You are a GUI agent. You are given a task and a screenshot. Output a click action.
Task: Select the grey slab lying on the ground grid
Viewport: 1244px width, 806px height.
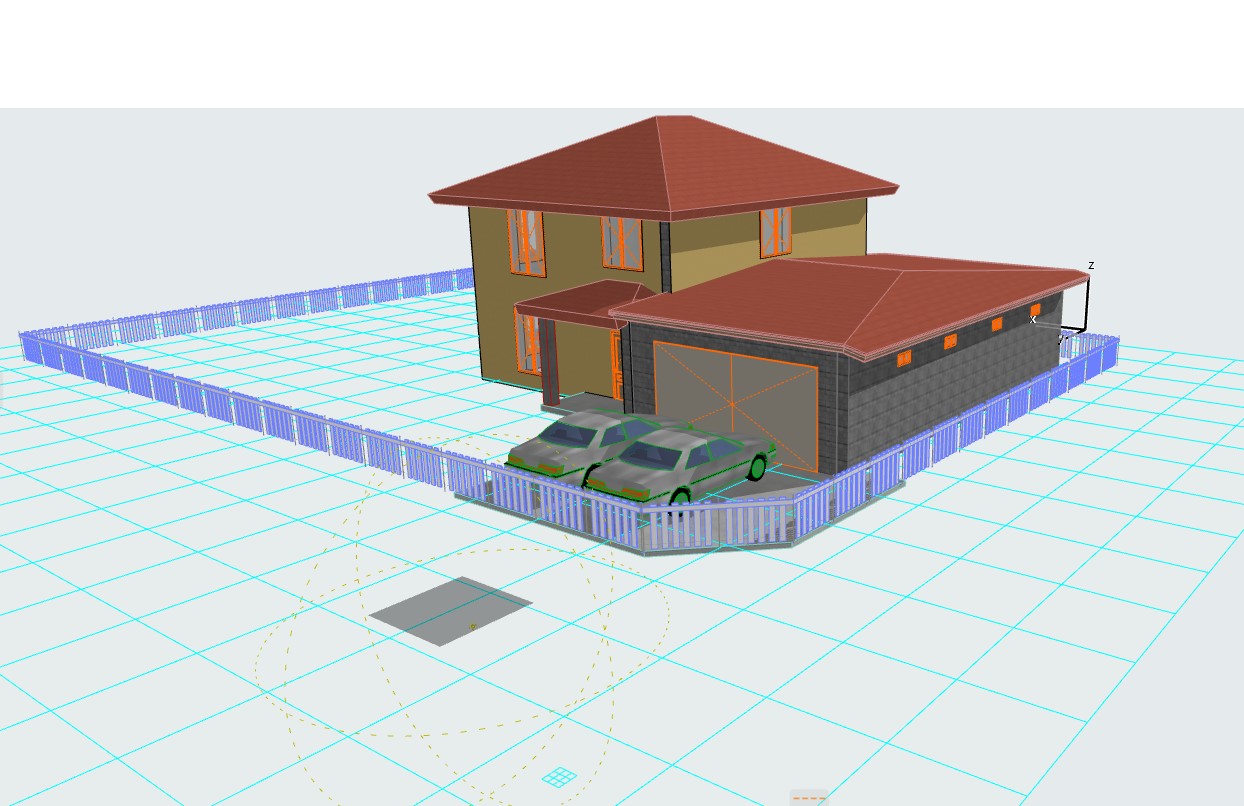pyautogui.click(x=450, y=611)
